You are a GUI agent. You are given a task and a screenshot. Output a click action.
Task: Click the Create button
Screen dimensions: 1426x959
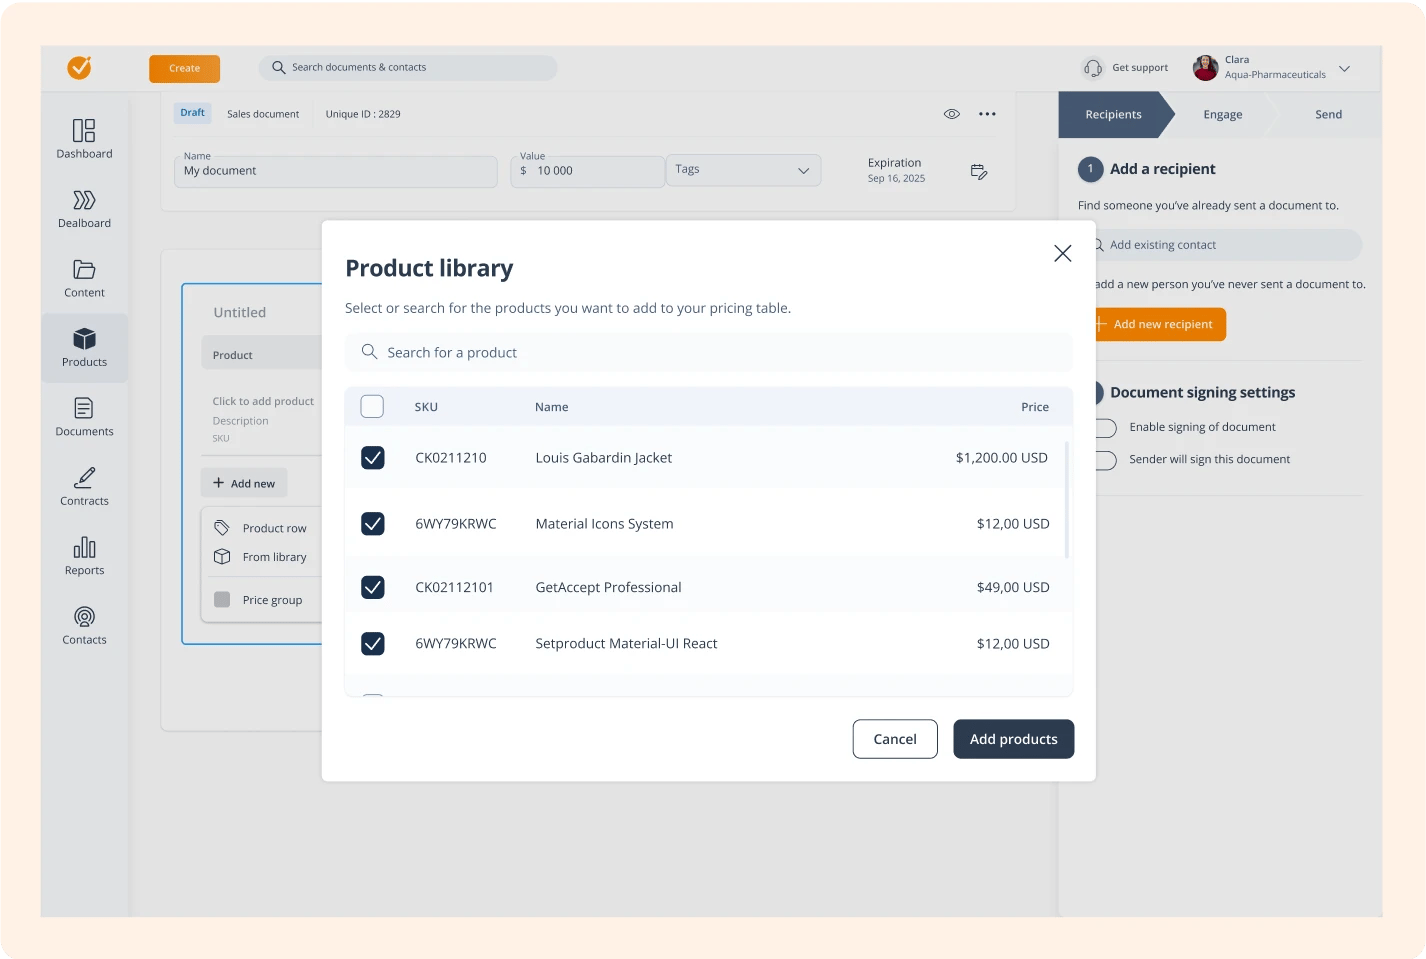pyautogui.click(x=184, y=68)
